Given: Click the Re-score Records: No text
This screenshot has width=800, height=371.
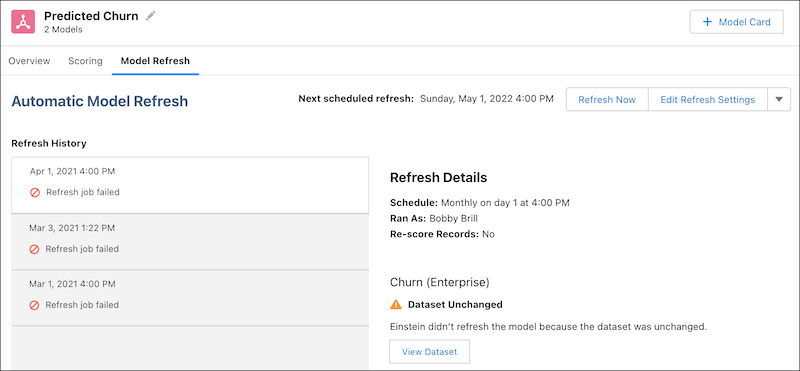Looking at the screenshot, I should [442, 234].
